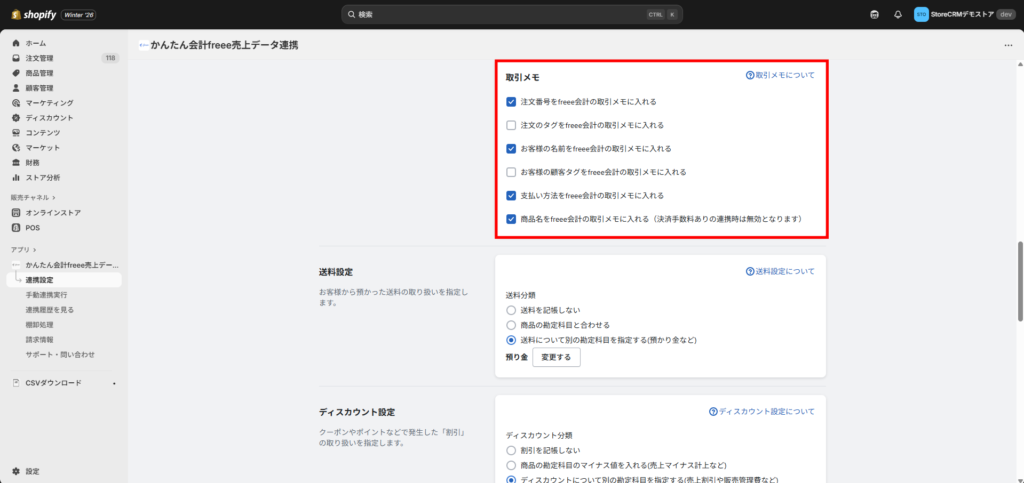Click the vertical page scrollbar thumb
Screen dimensions: 1024x483
point(1020,281)
